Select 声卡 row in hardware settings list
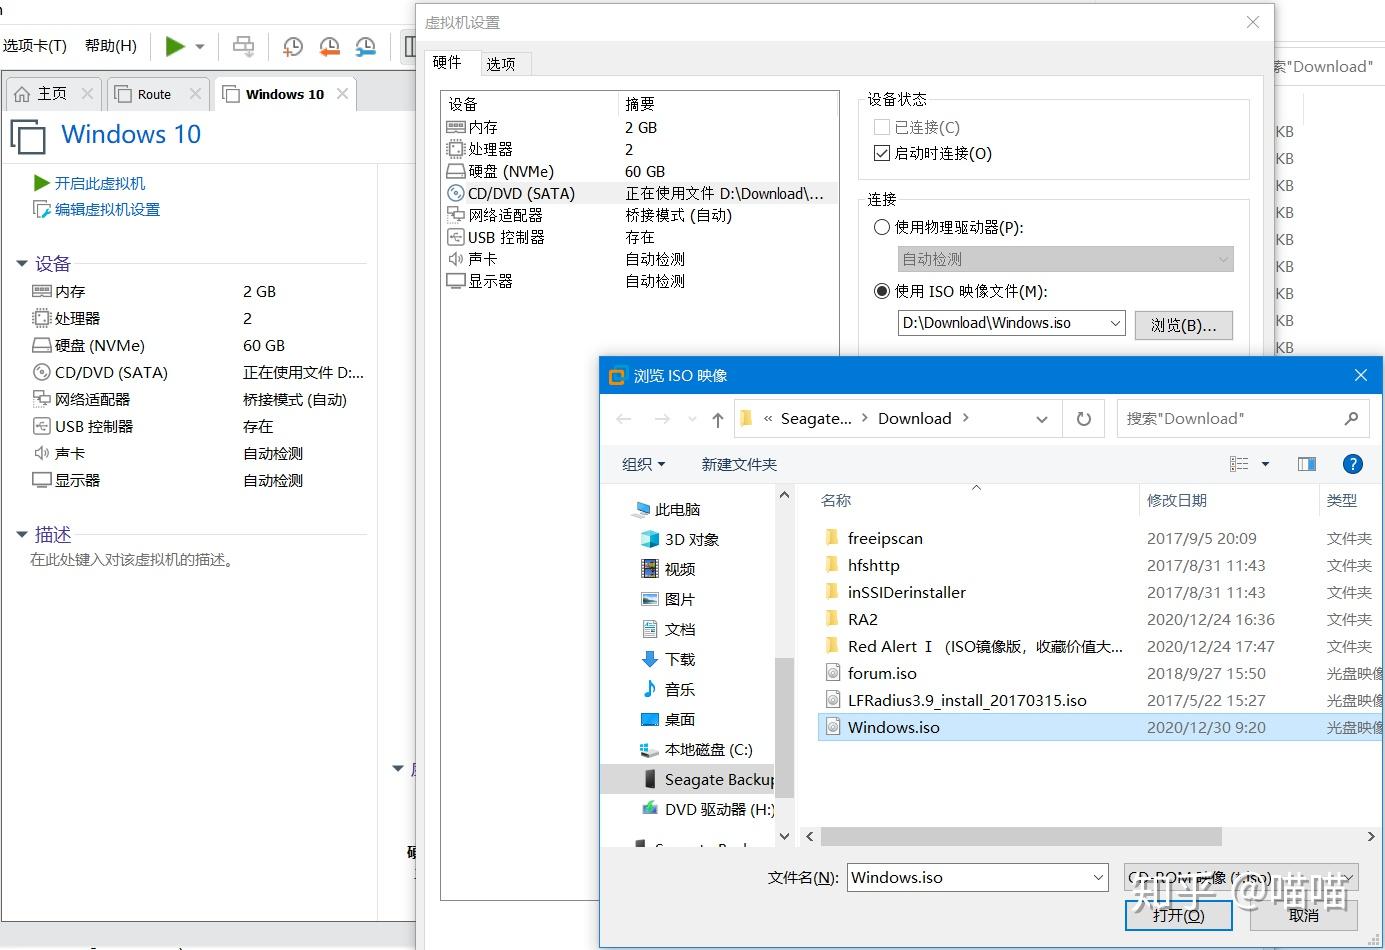This screenshot has width=1385, height=950. click(639, 259)
